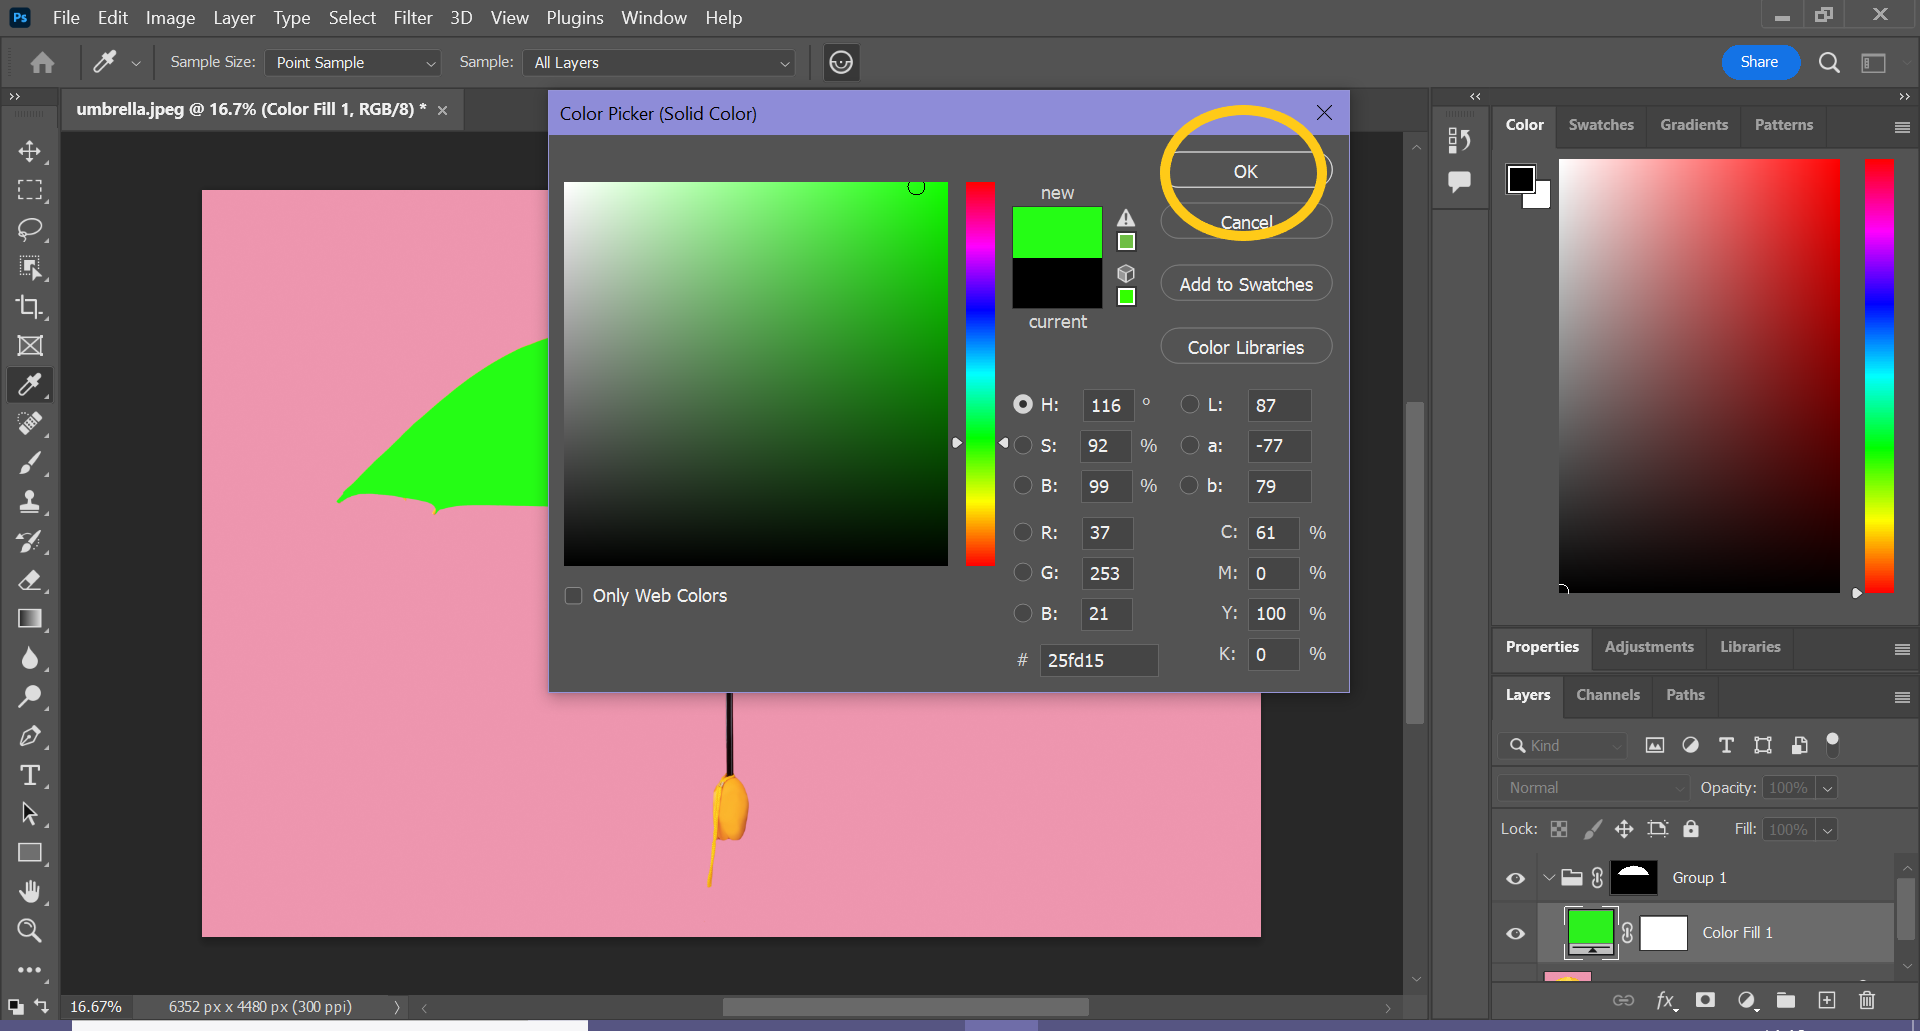Viewport: 1920px width, 1031px height.
Task: Open the Color panel menu
Action: (1902, 127)
